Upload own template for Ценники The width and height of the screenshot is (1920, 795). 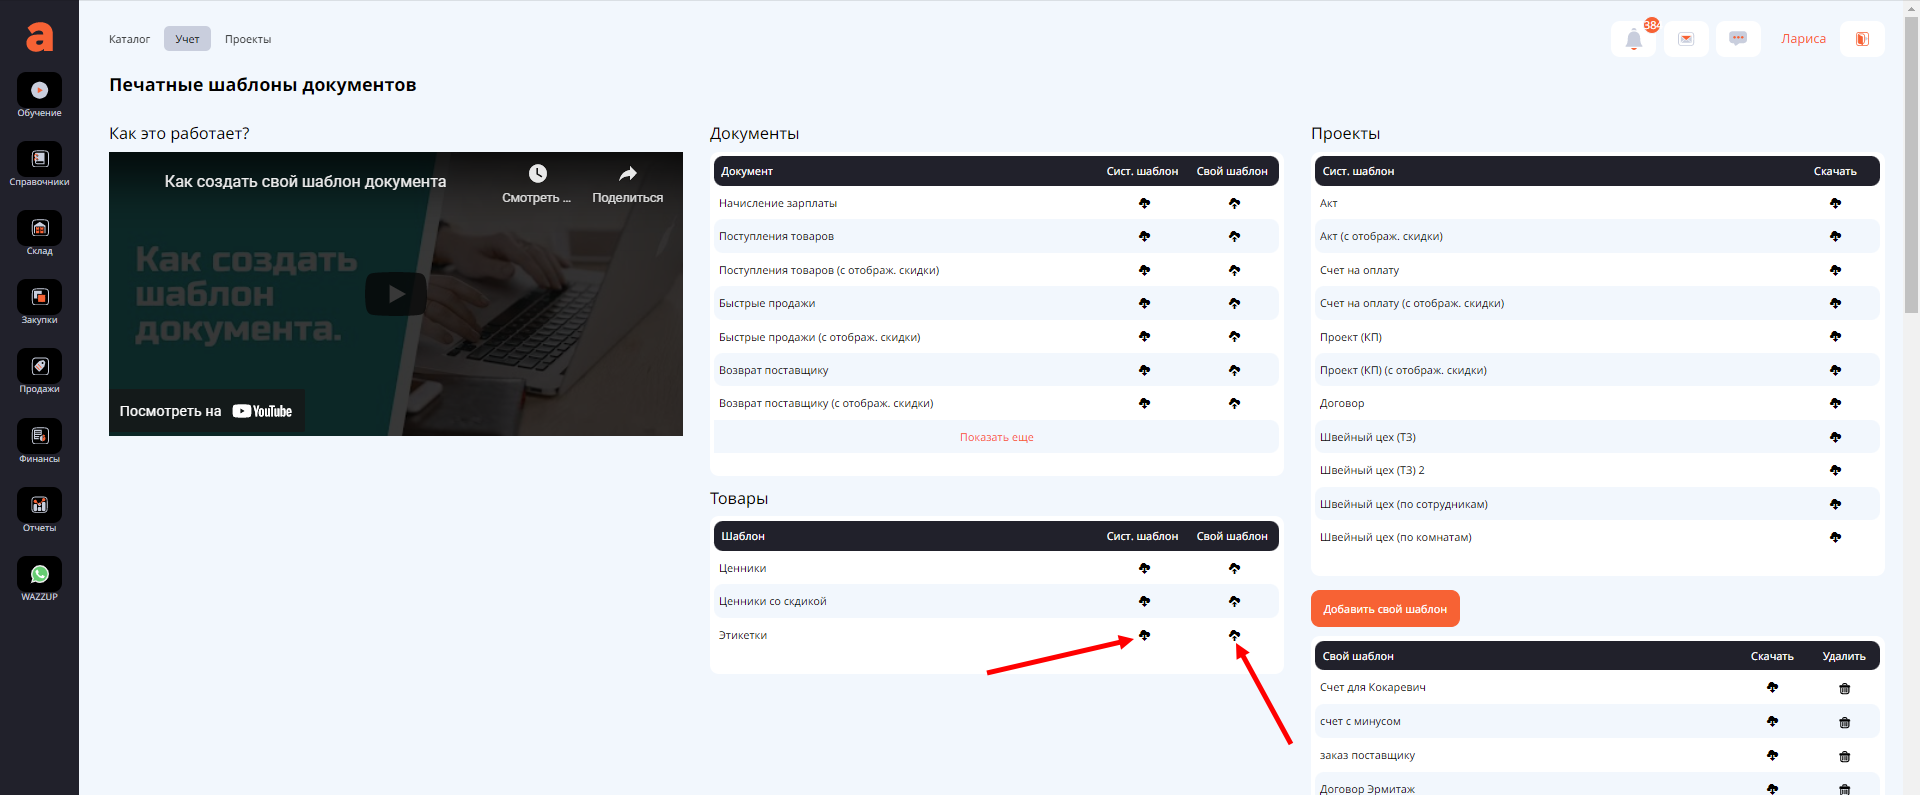[x=1234, y=568]
